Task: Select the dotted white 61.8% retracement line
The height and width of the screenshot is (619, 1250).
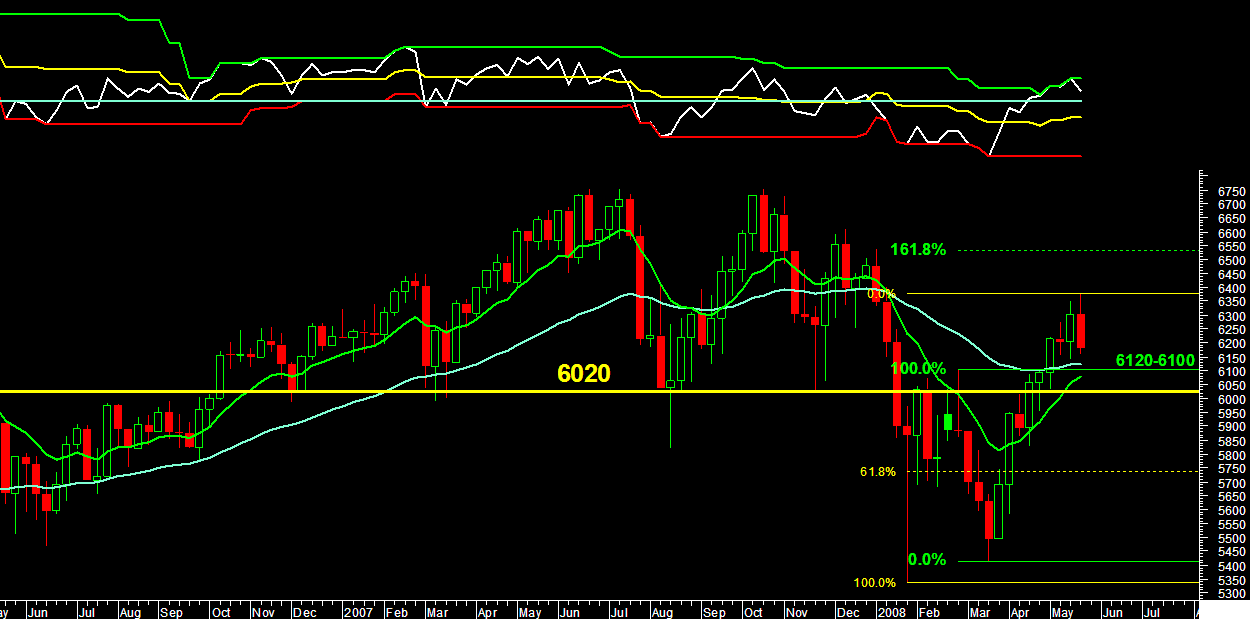Action: click(x=1050, y=471)
